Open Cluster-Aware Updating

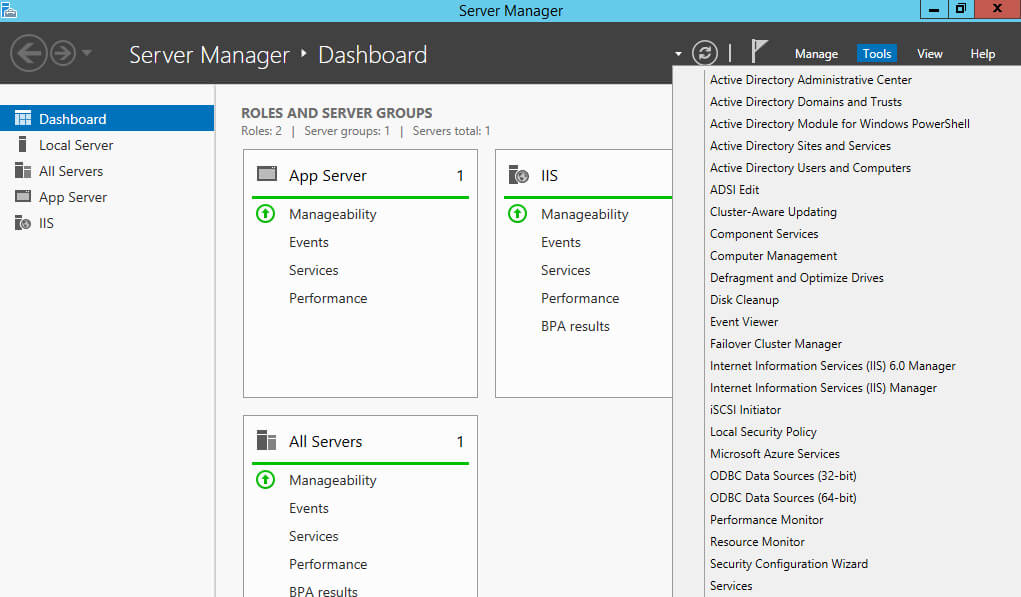(773, 212)
